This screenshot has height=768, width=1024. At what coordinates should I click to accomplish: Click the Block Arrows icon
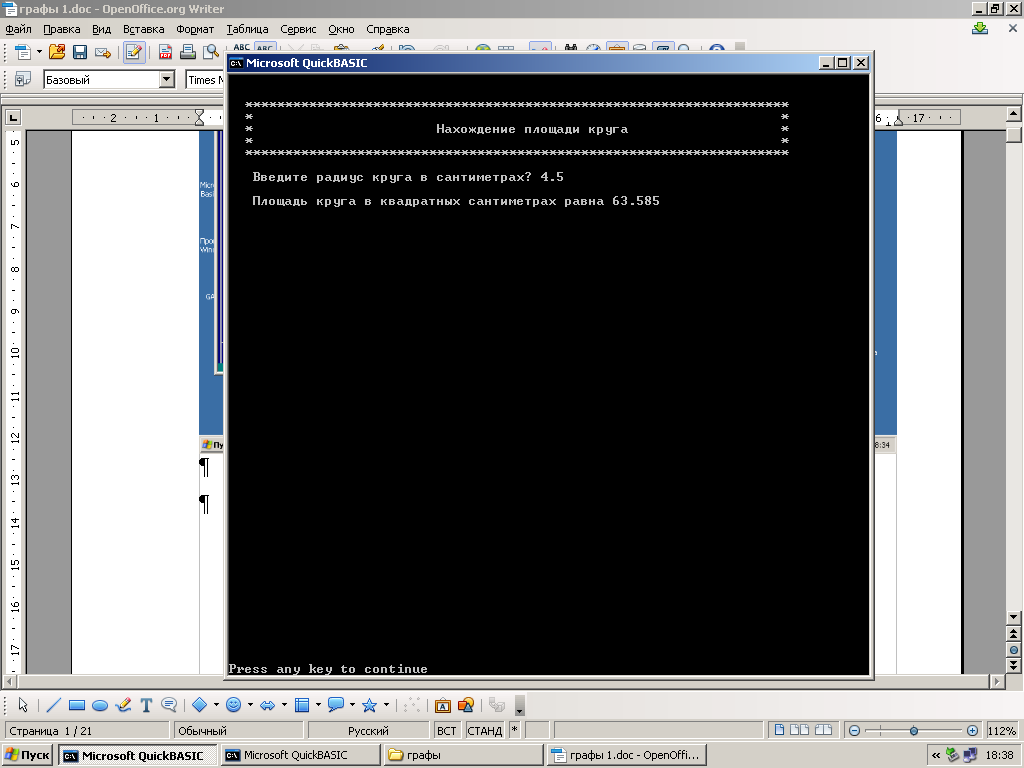pyautogui.click(x=268, y=705)
